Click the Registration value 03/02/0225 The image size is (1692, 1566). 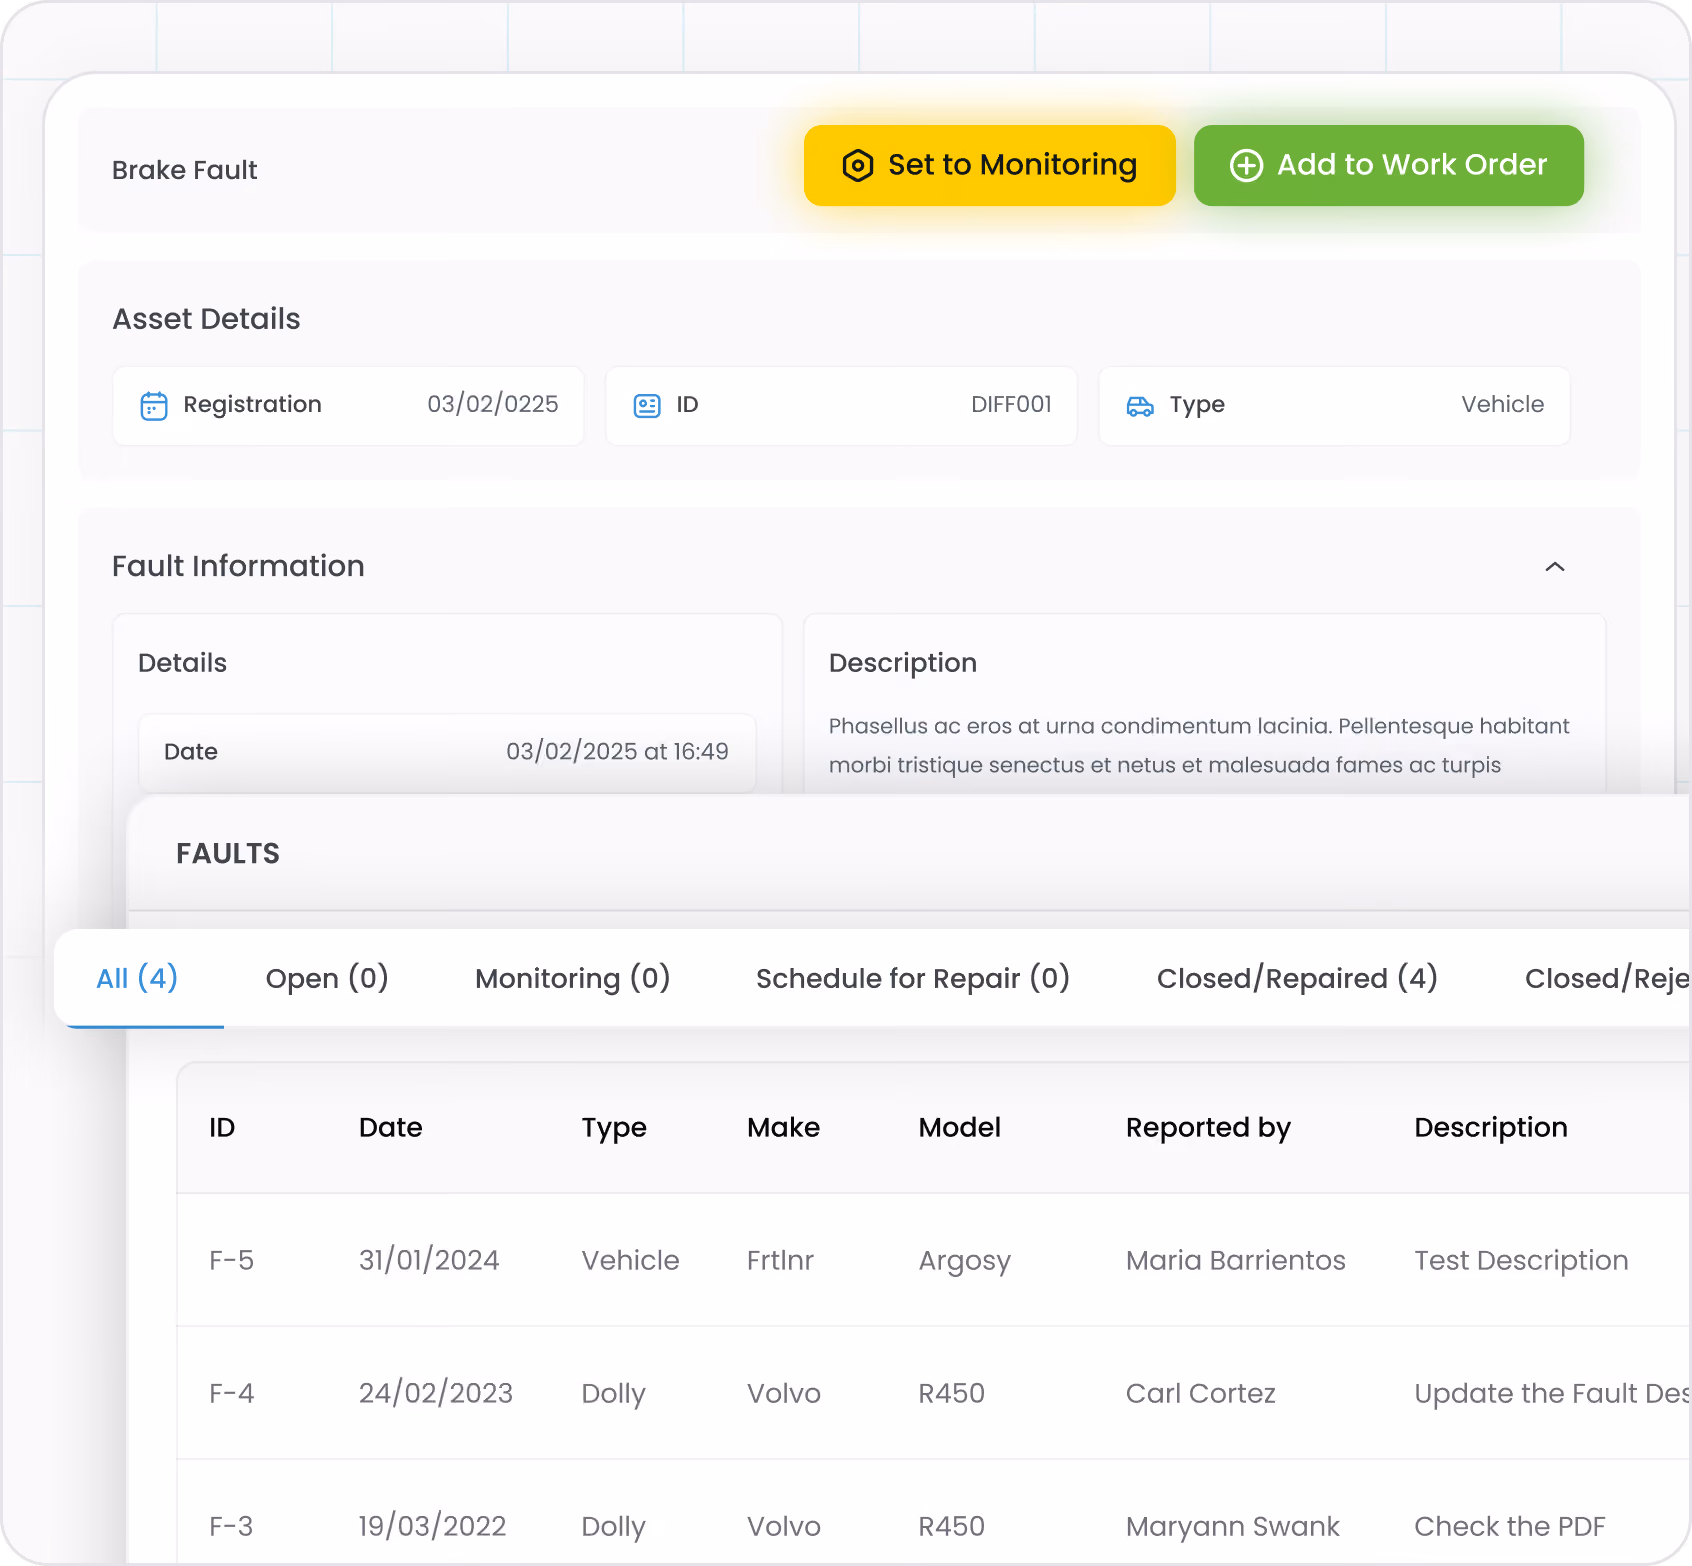[492, 404]
